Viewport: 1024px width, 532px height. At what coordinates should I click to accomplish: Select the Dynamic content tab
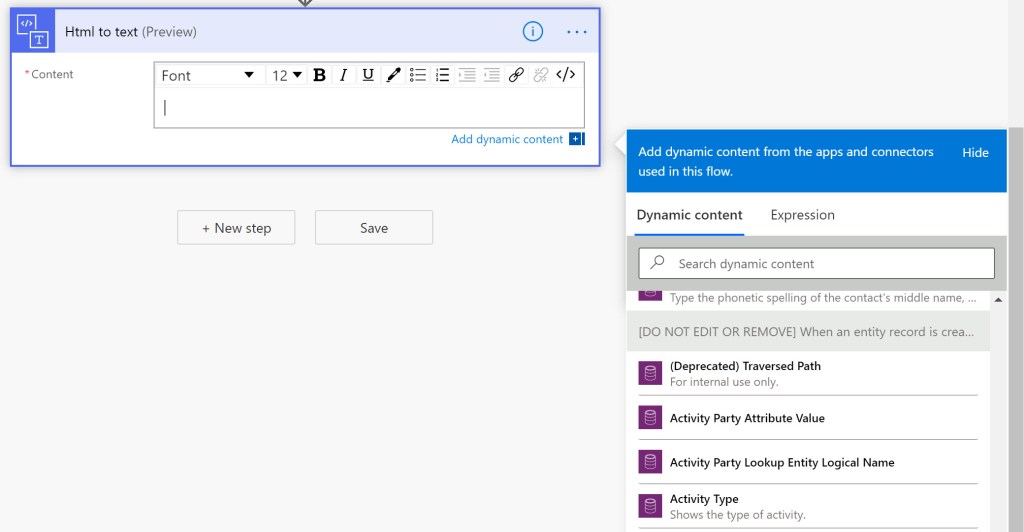click(689, 215)
